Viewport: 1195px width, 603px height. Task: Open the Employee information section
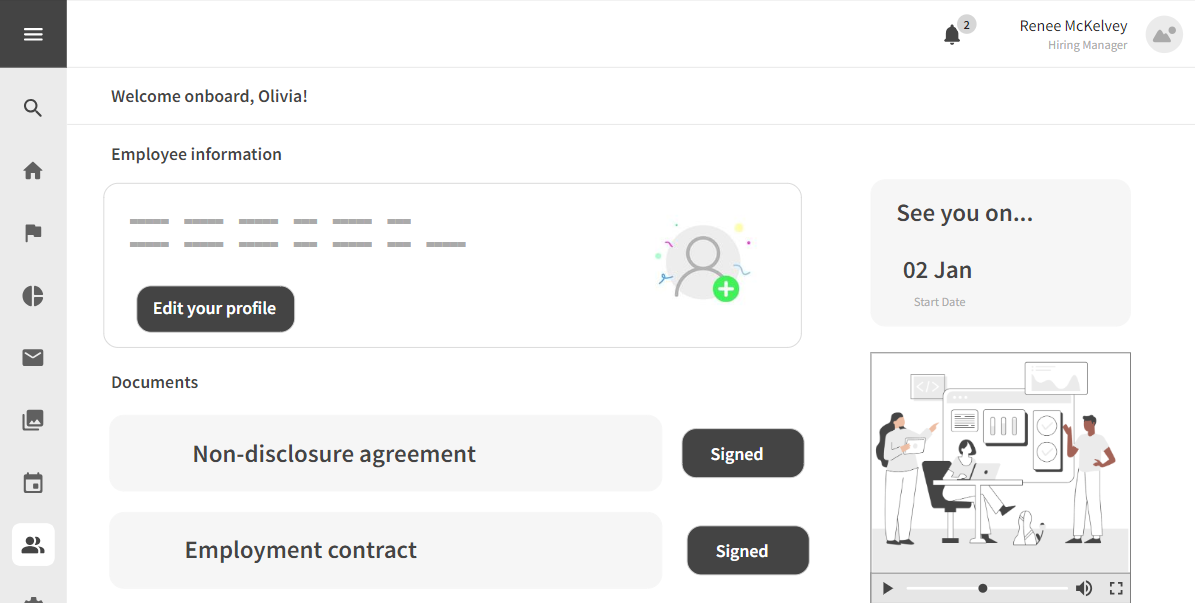(196, 153)
